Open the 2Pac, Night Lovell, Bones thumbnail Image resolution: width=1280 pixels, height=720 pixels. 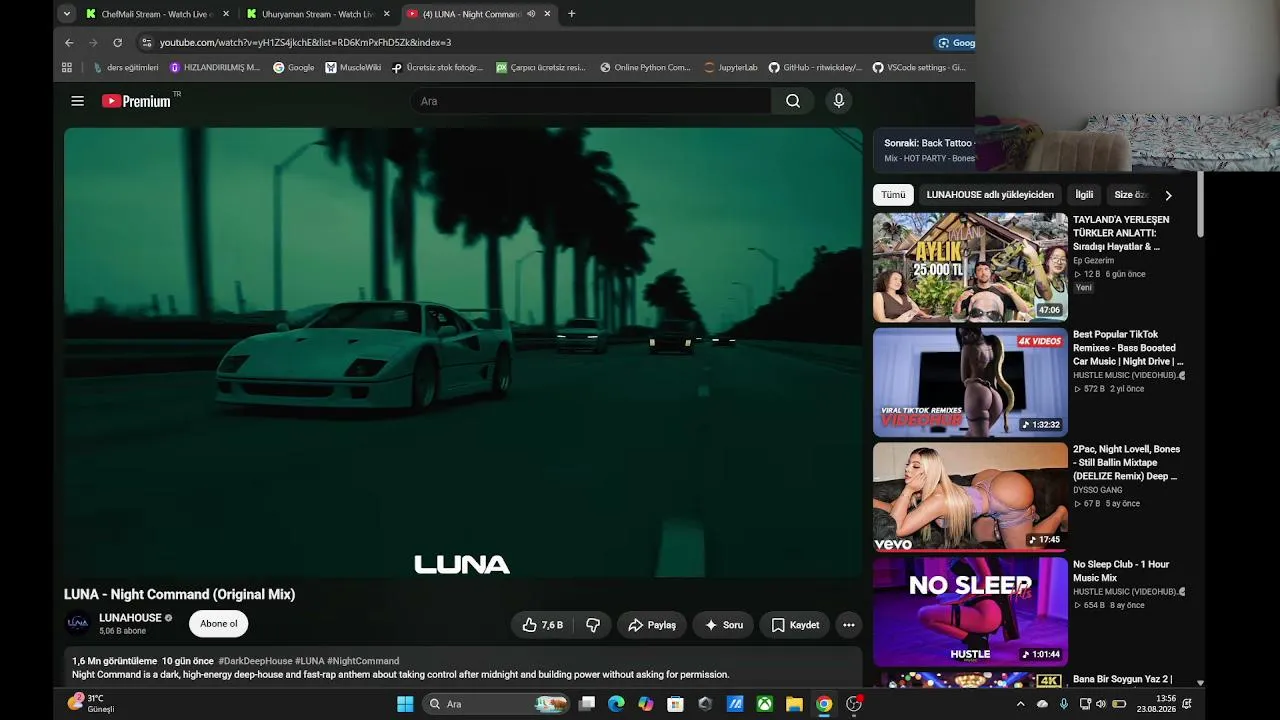pyautogui.click(x=970, y=497)
